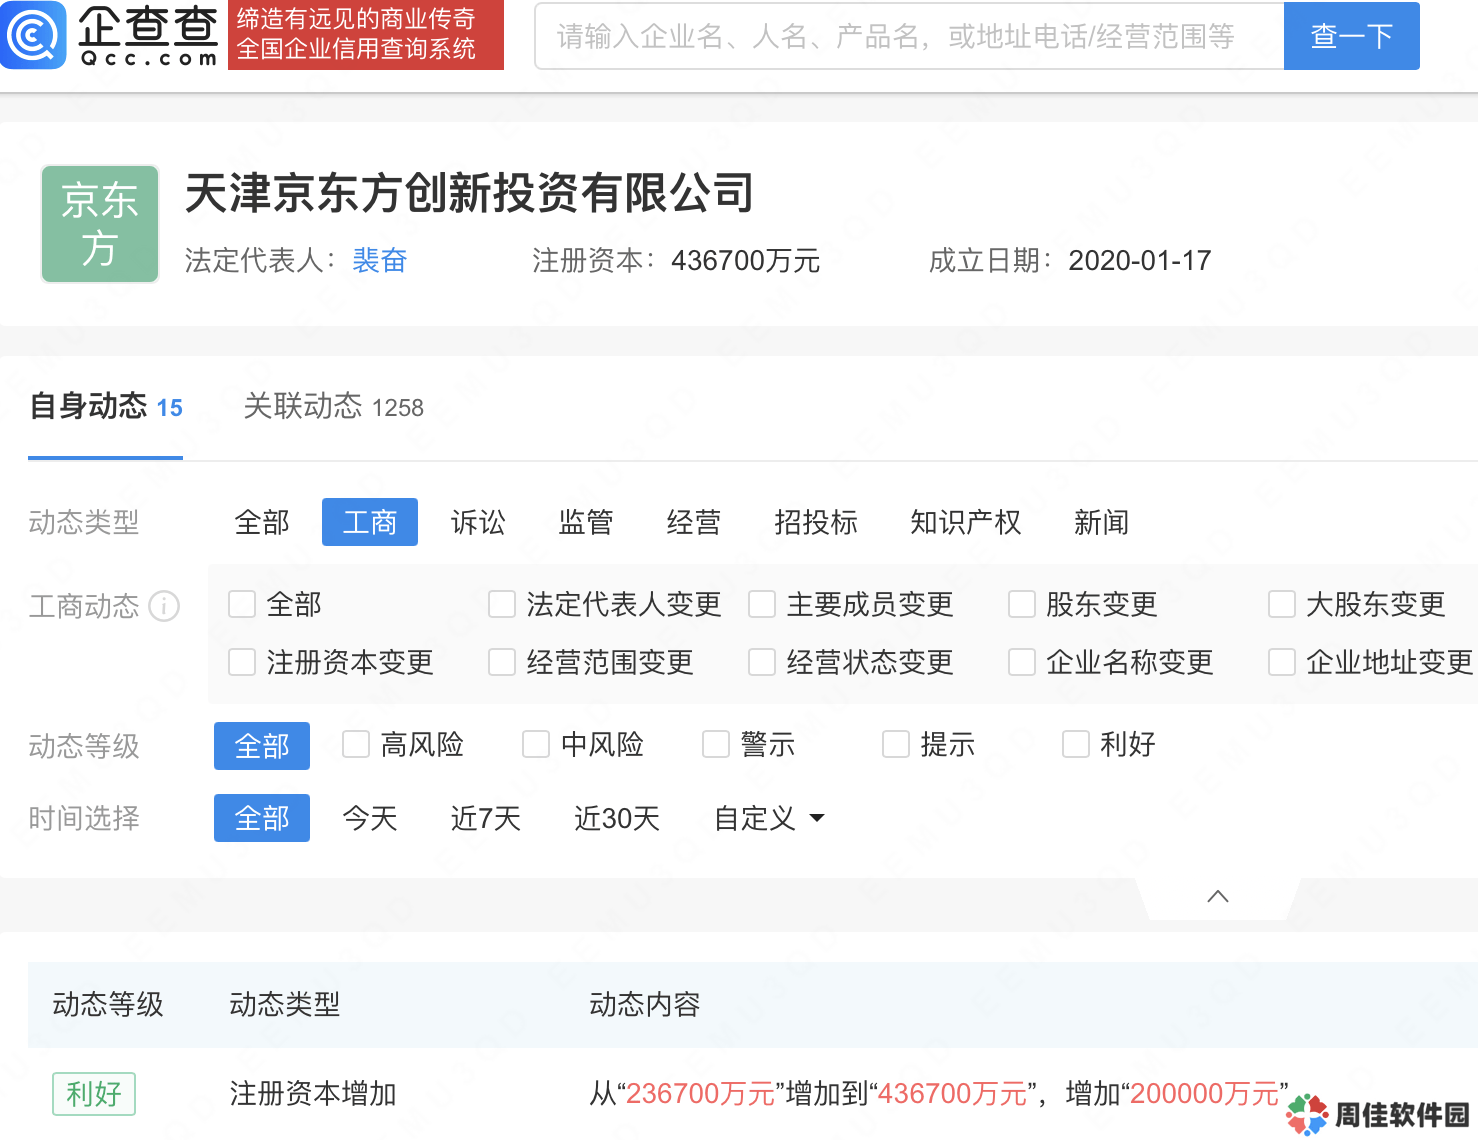The width and height of the screenshot is (1478, 1140).
Task: Click the 企查查 brand name text
Action: 148,25
